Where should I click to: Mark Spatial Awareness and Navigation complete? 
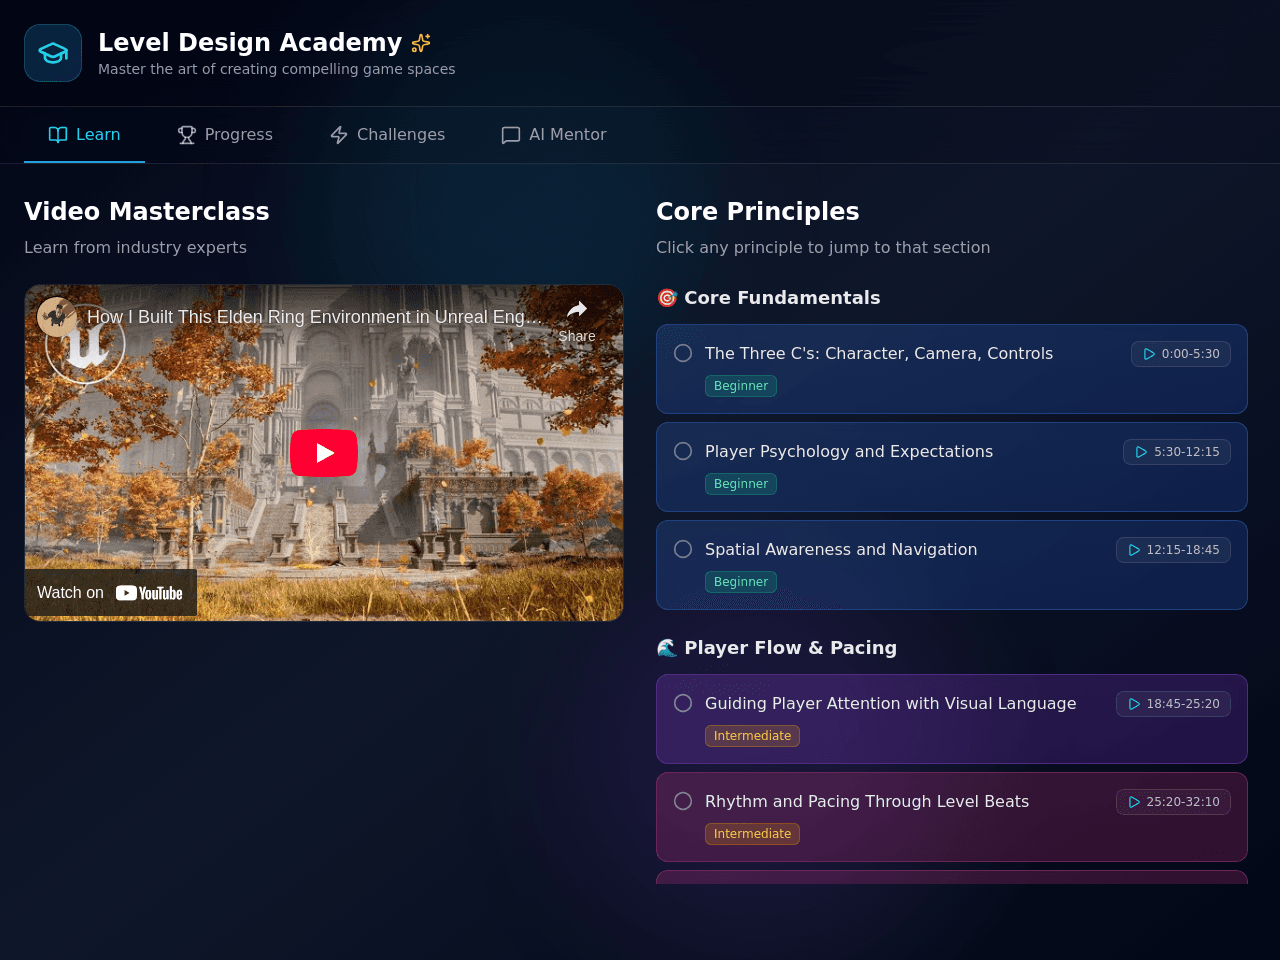tap(683, 549)
